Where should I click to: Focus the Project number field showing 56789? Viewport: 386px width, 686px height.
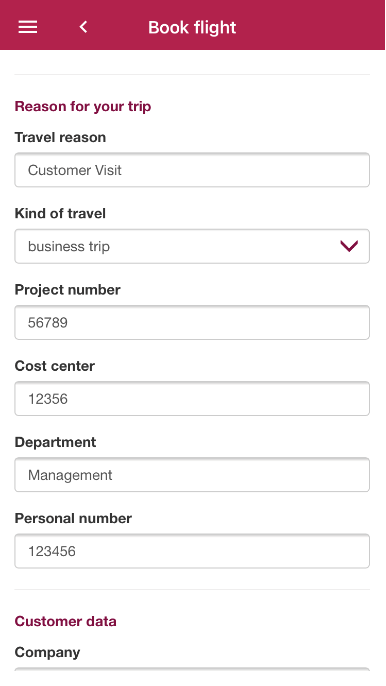192,322
